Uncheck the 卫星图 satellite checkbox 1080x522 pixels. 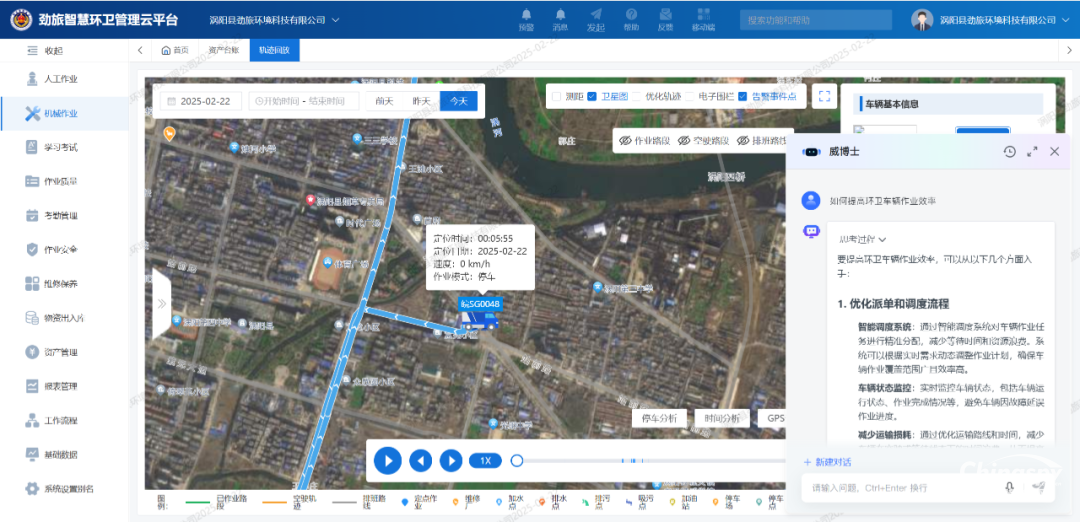pos(592,97)
